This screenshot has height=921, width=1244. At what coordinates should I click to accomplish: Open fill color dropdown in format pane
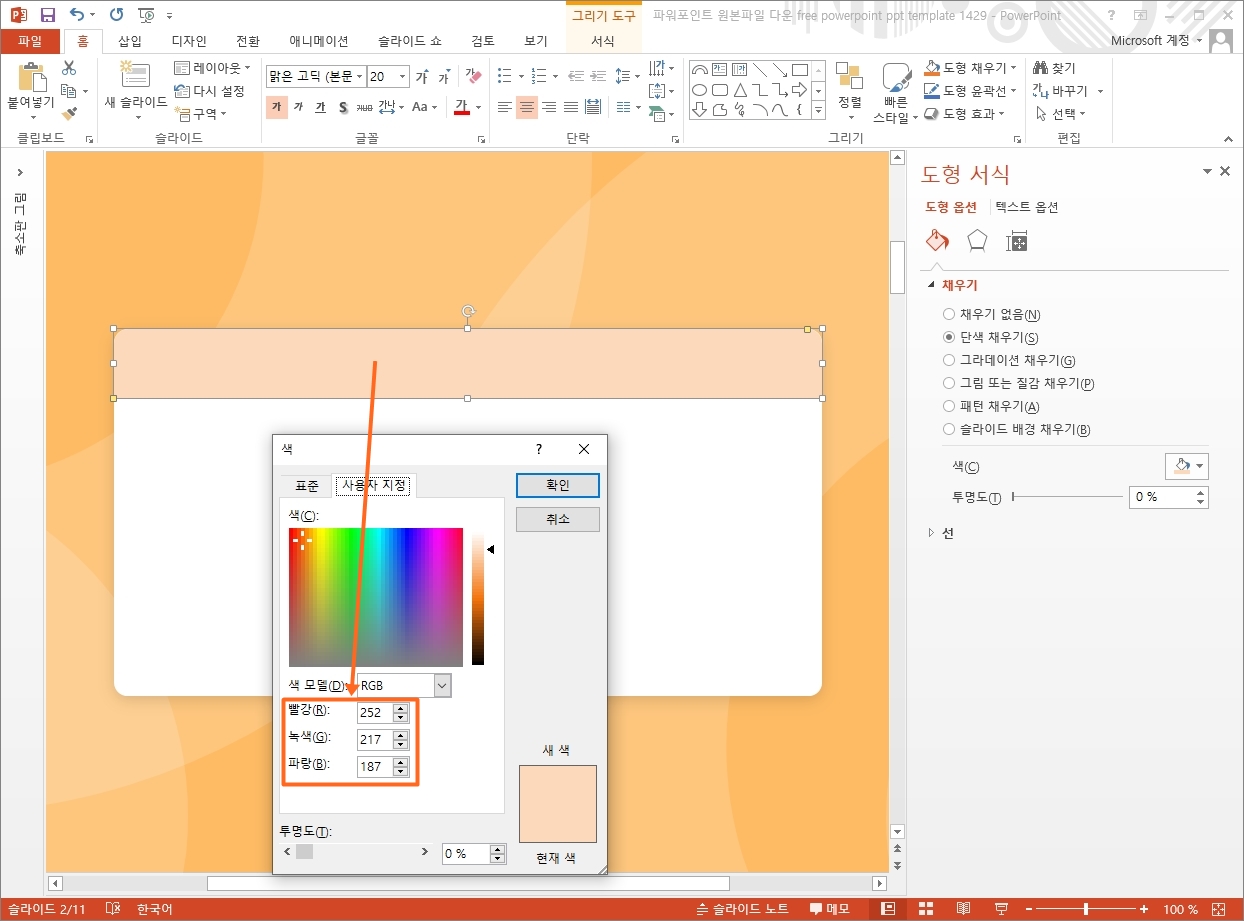[x=1187, y=466]
